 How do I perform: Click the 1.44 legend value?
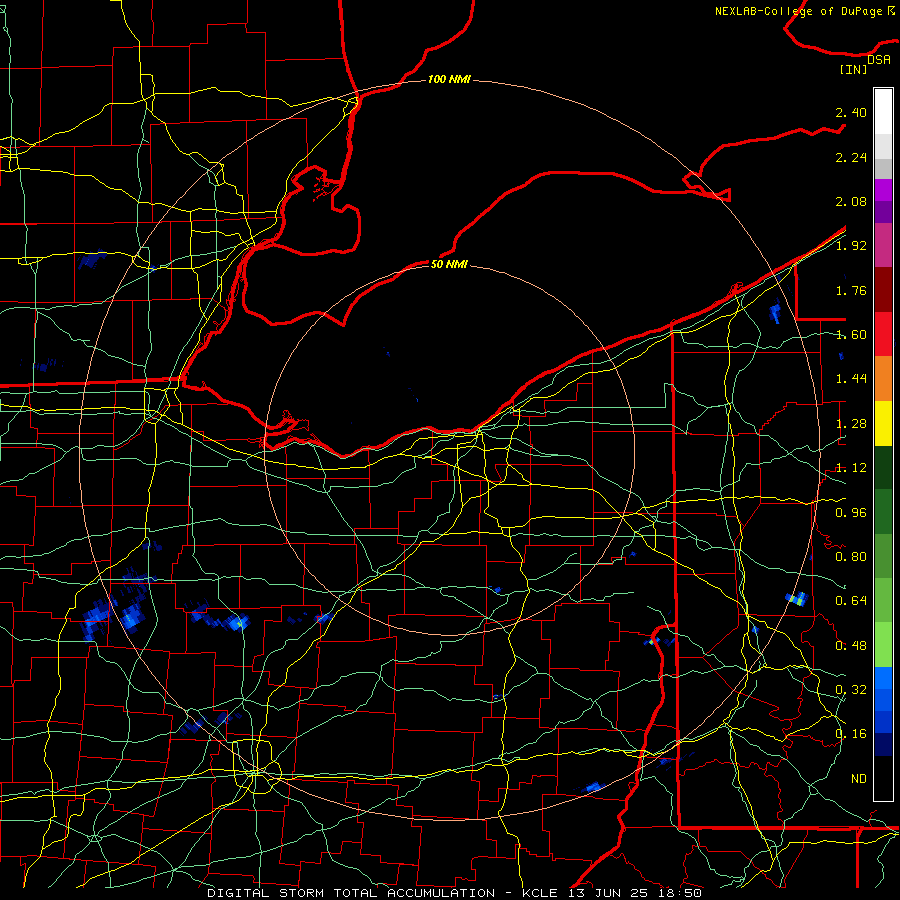[x=851, y=379]
